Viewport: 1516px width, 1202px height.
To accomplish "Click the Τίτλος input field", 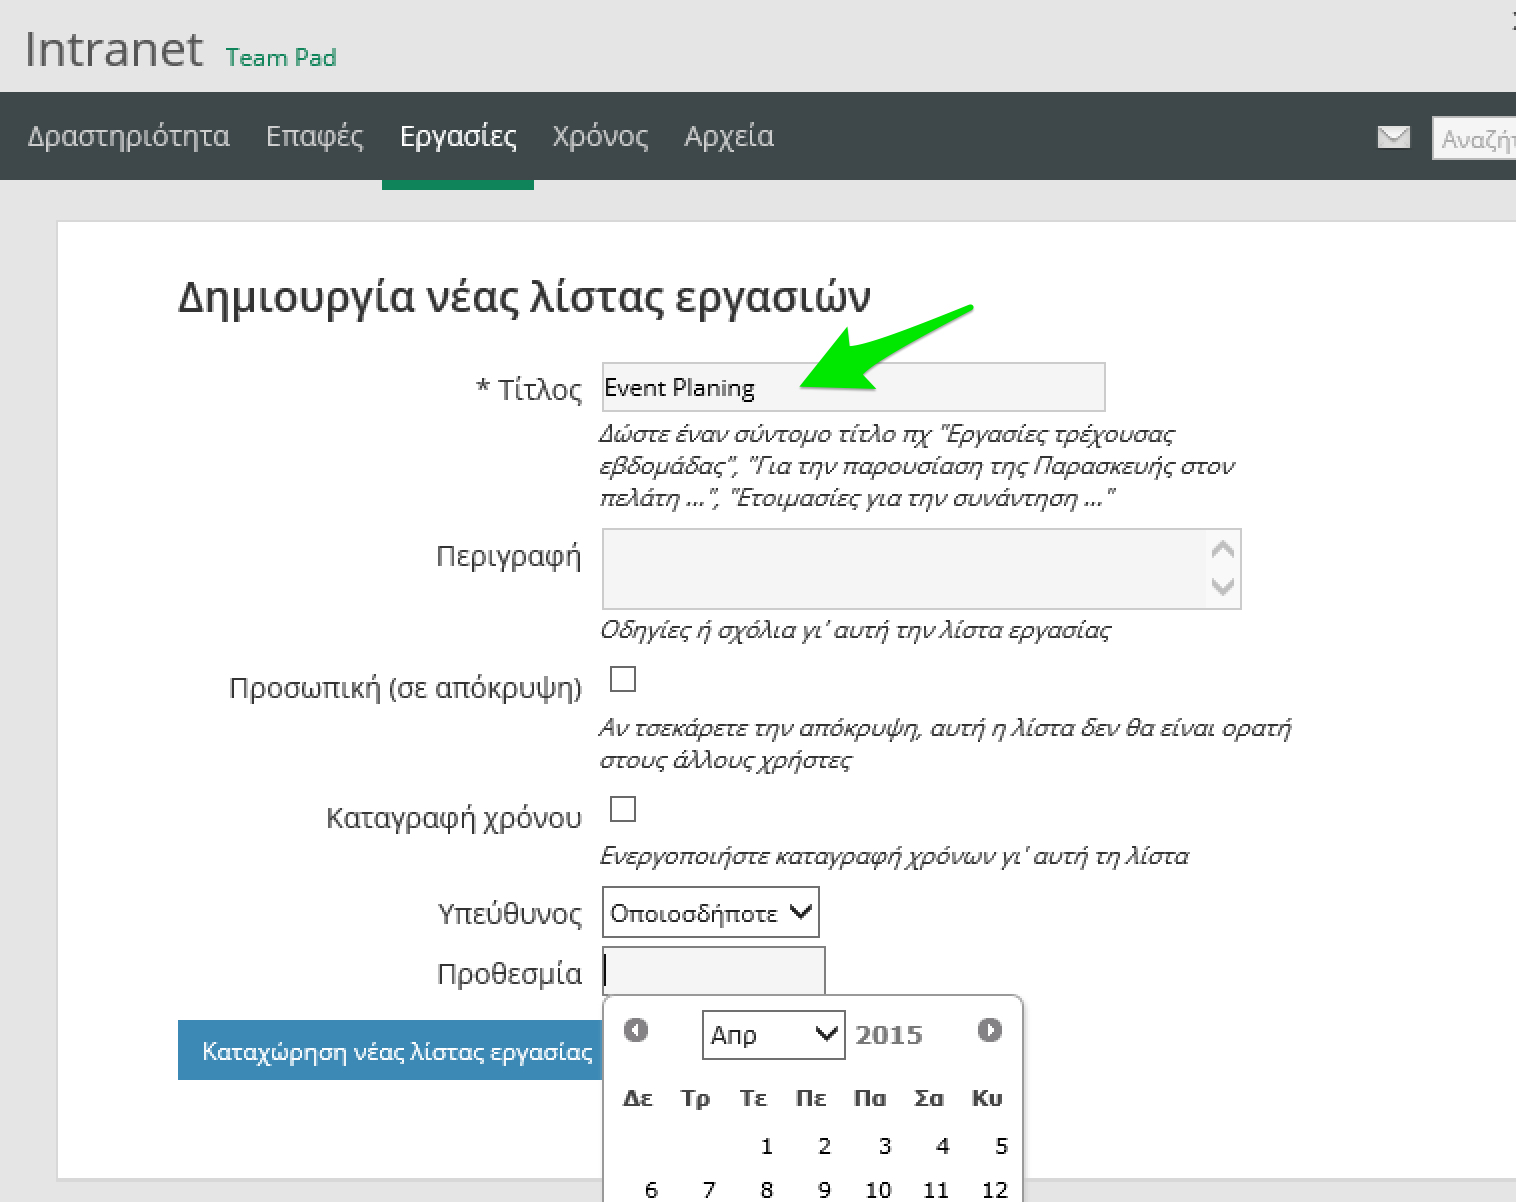I will (x=853, y=387).
